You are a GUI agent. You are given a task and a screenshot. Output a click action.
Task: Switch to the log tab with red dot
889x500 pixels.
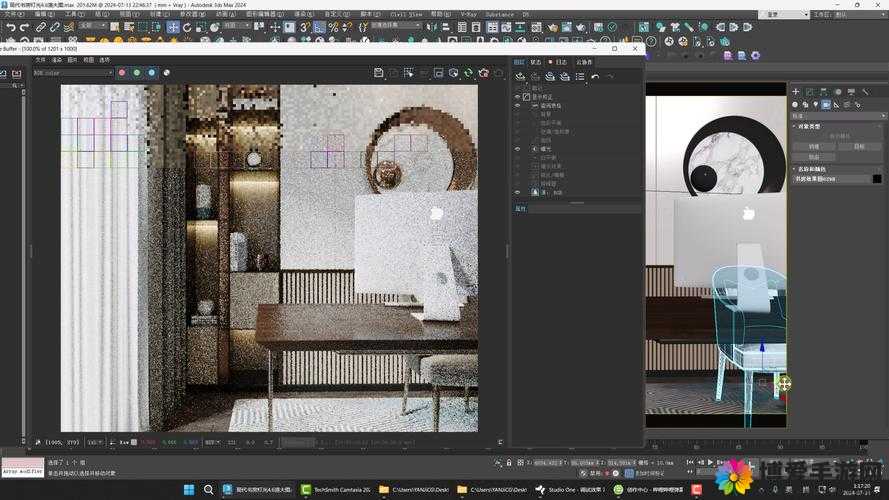tap(558, 62)
